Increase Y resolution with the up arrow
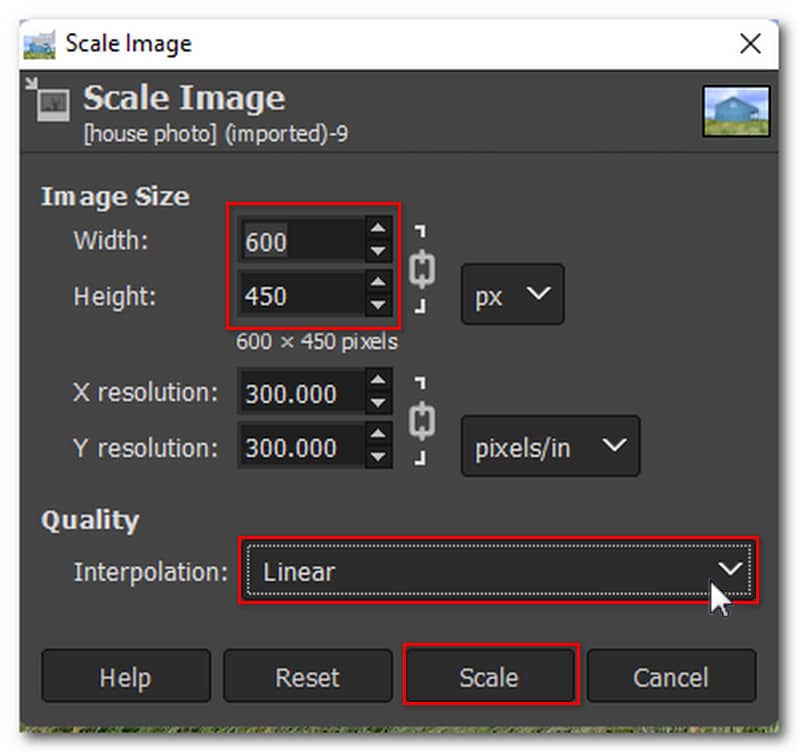This screenshot has height=754, width=800. click(378, 434)
